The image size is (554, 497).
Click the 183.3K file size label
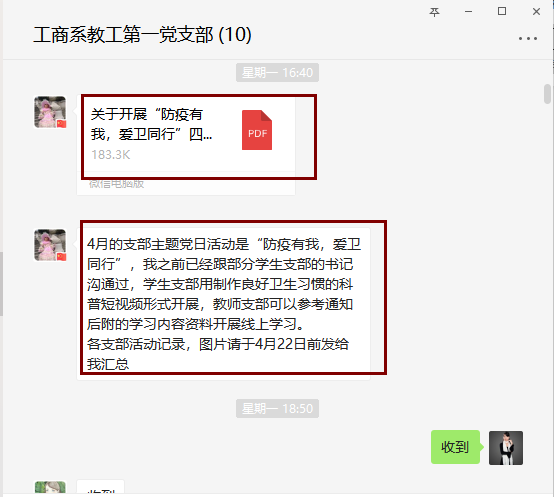pyautogui.click(x=111, y=155)
